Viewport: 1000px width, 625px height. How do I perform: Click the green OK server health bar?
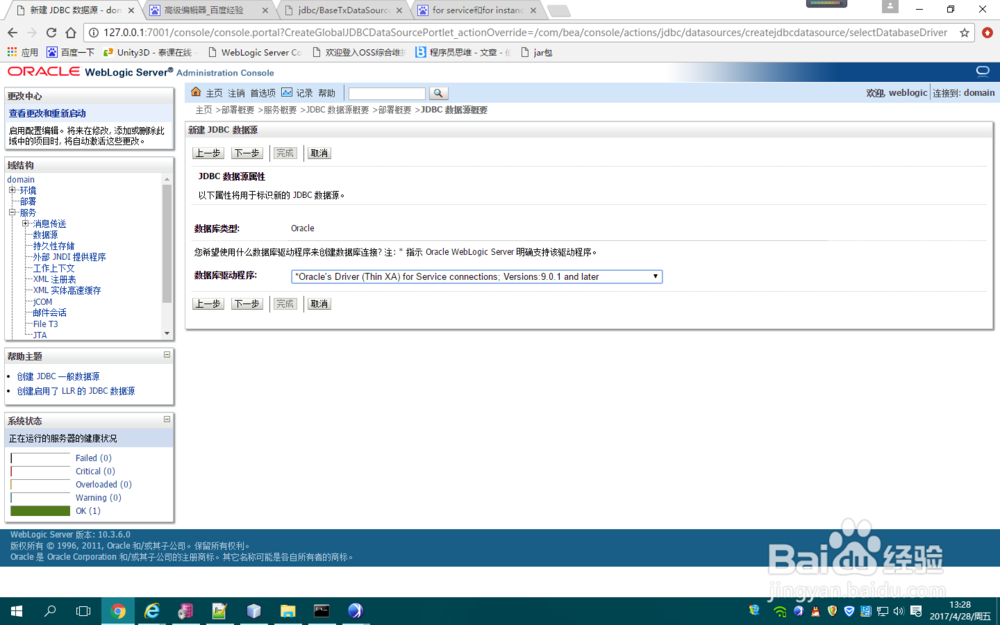[x=40, y=511]
